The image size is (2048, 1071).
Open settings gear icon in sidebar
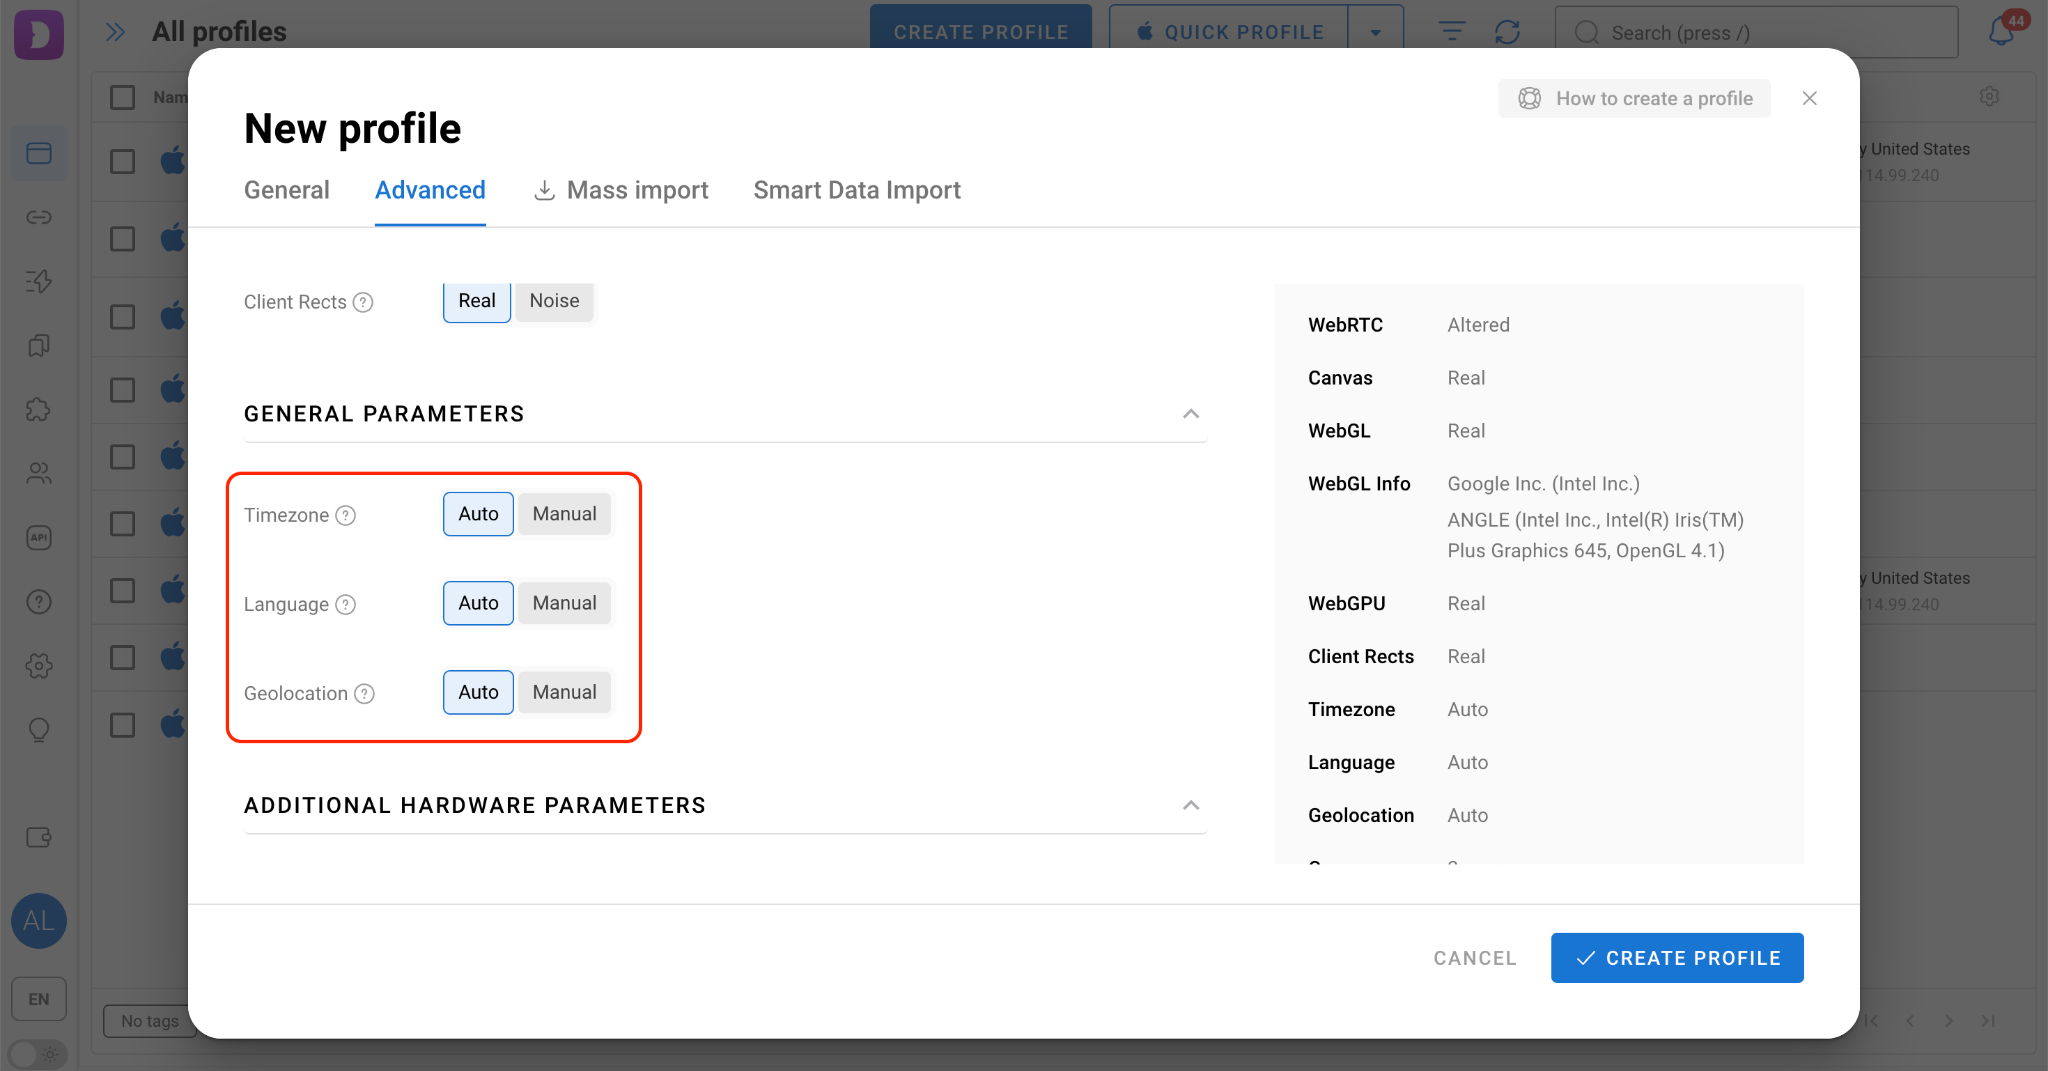pos(39,665)
